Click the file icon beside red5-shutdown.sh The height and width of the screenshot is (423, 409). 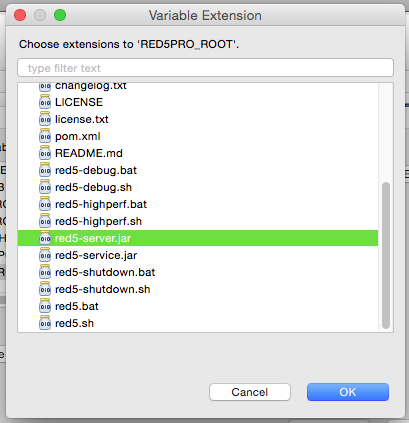pos(45,289)
